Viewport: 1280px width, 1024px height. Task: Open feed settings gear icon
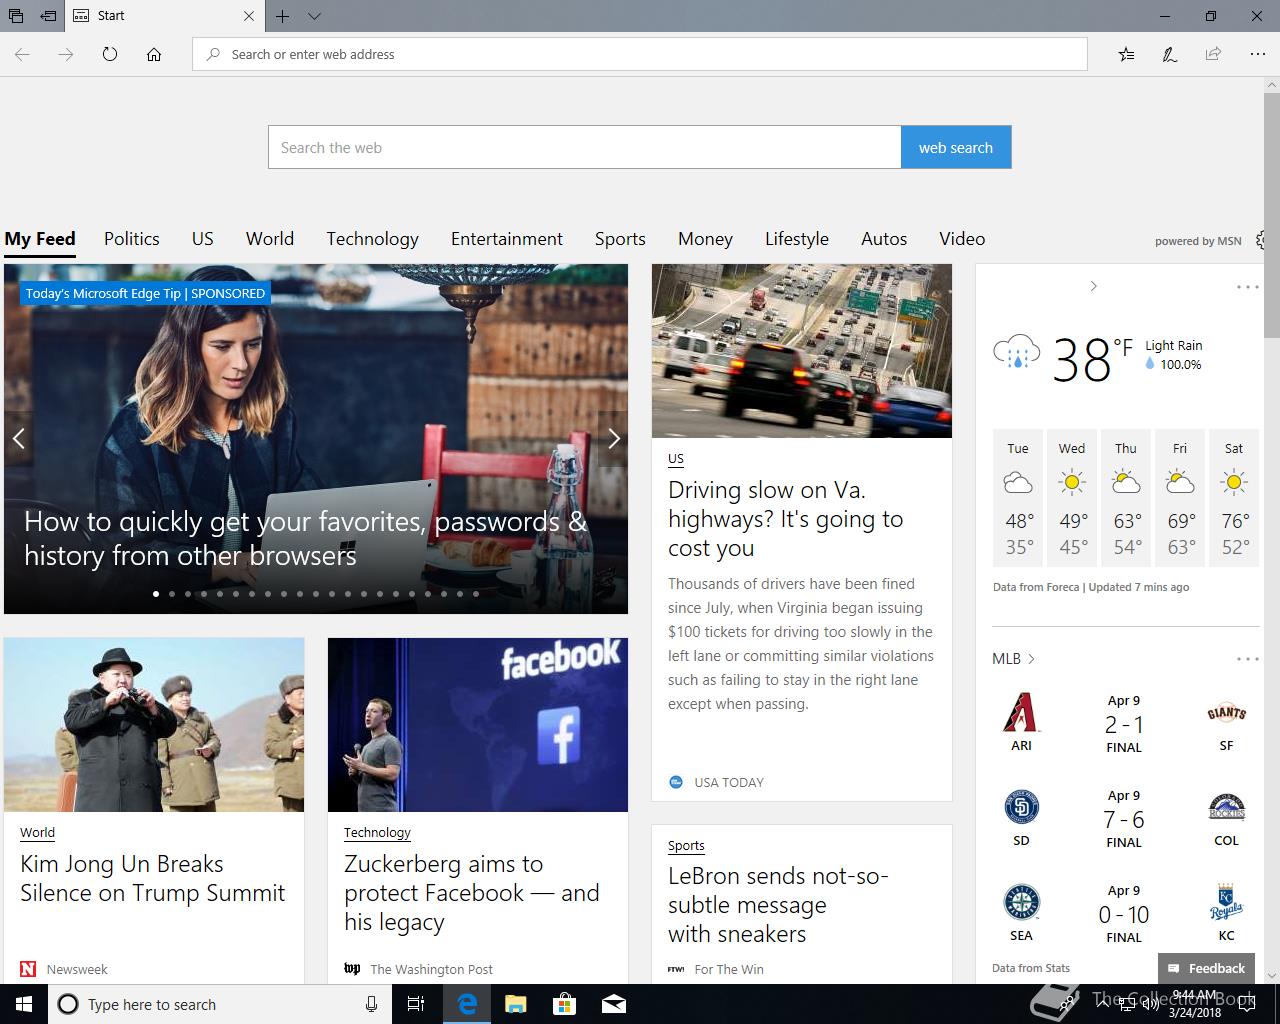1260,240
